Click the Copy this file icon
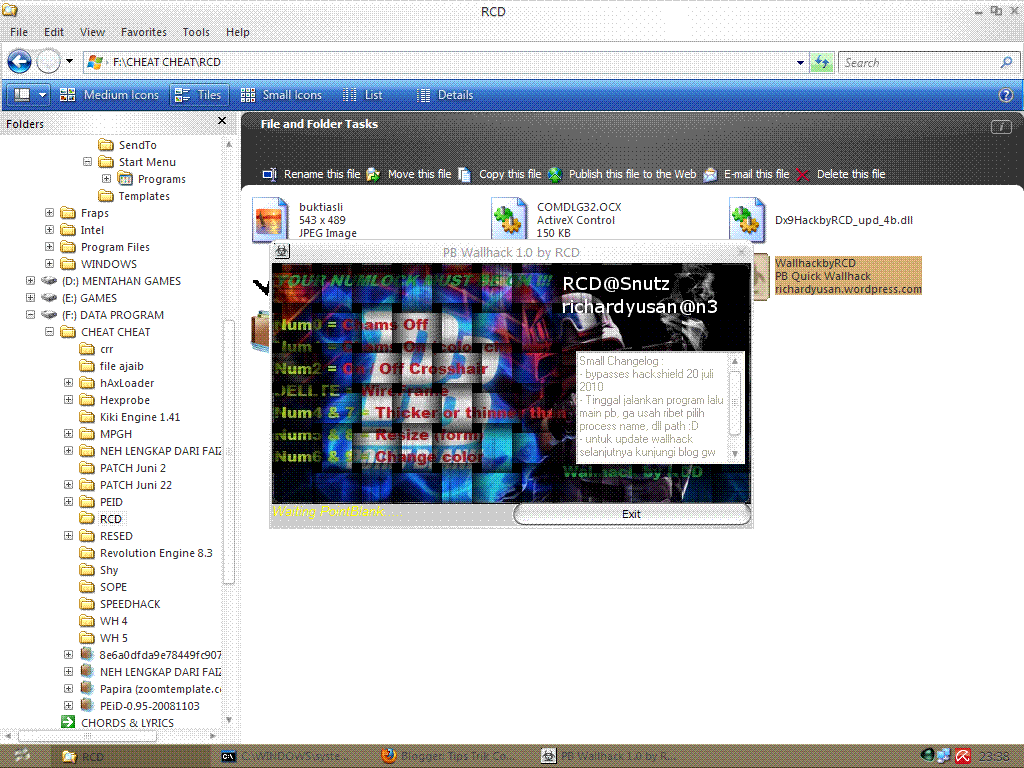 464,173
